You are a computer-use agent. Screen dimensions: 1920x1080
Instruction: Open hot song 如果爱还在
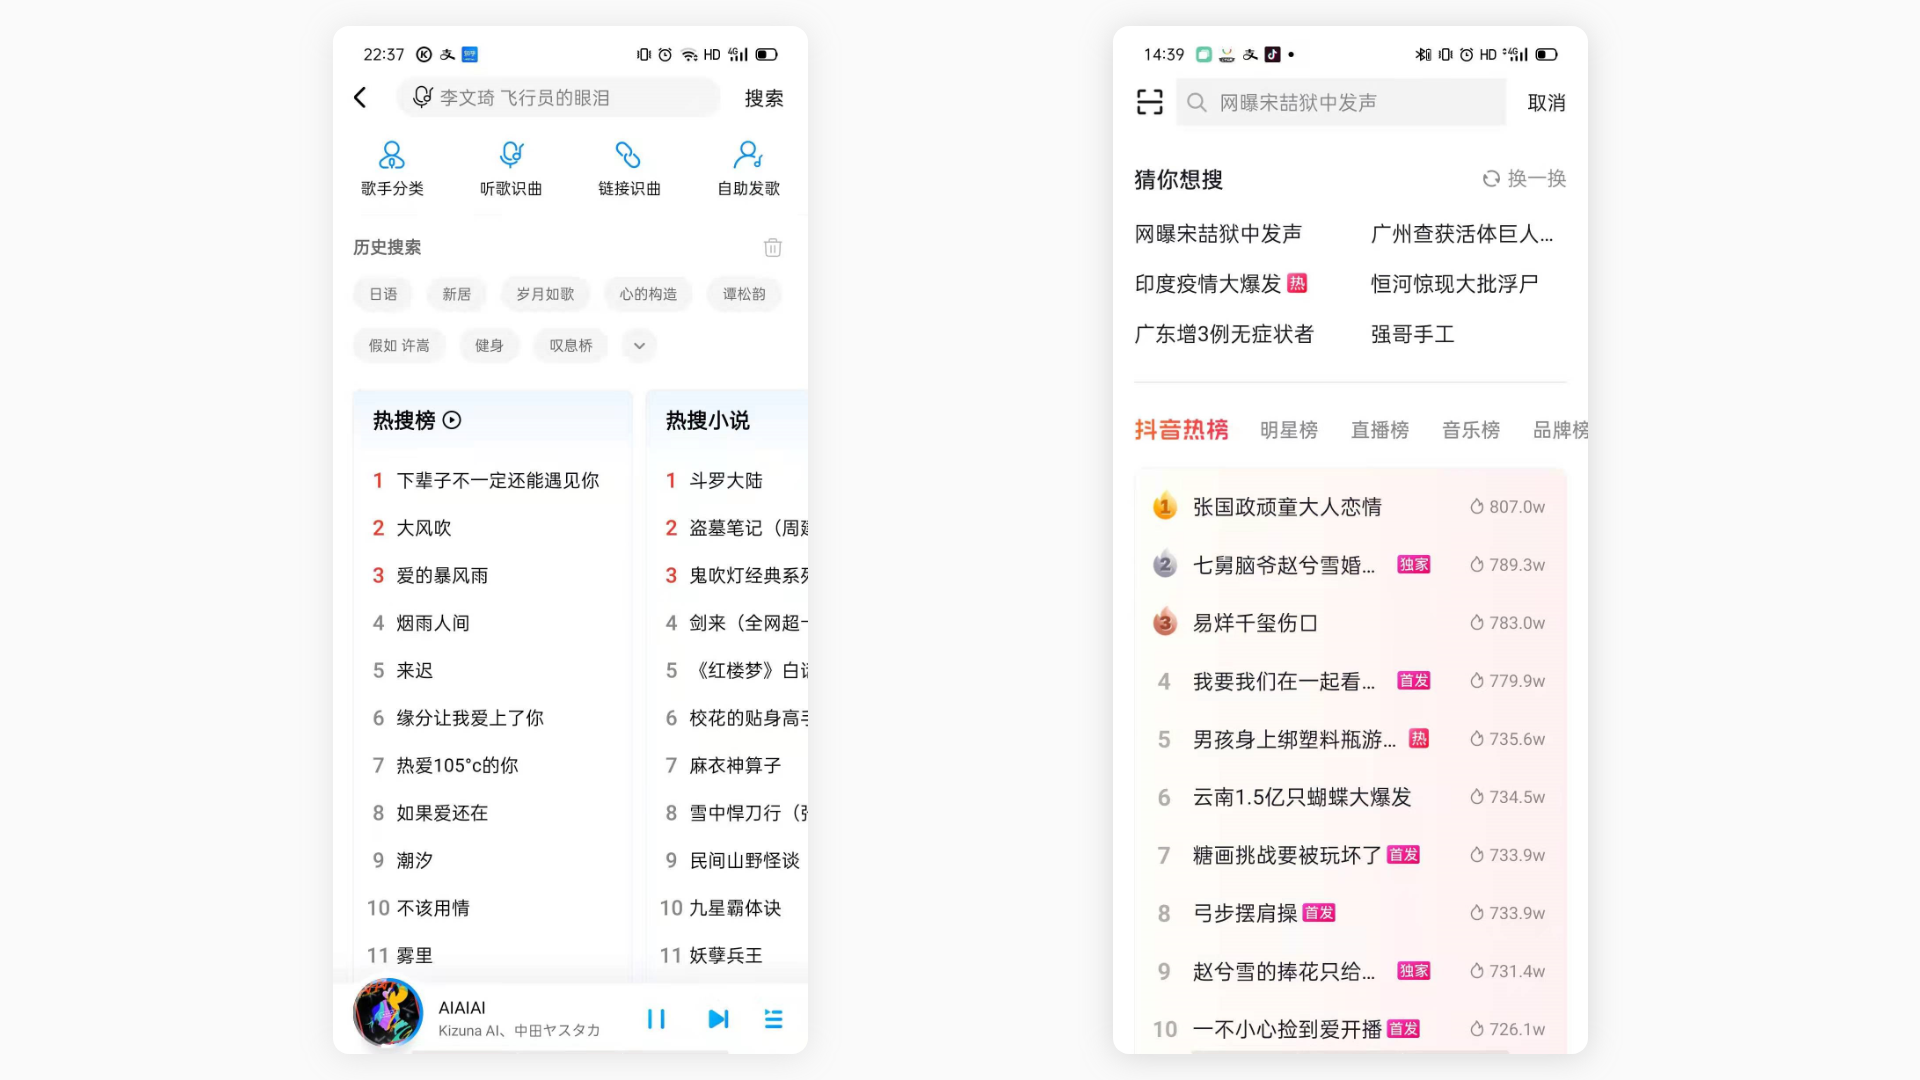tap(442, 813)
